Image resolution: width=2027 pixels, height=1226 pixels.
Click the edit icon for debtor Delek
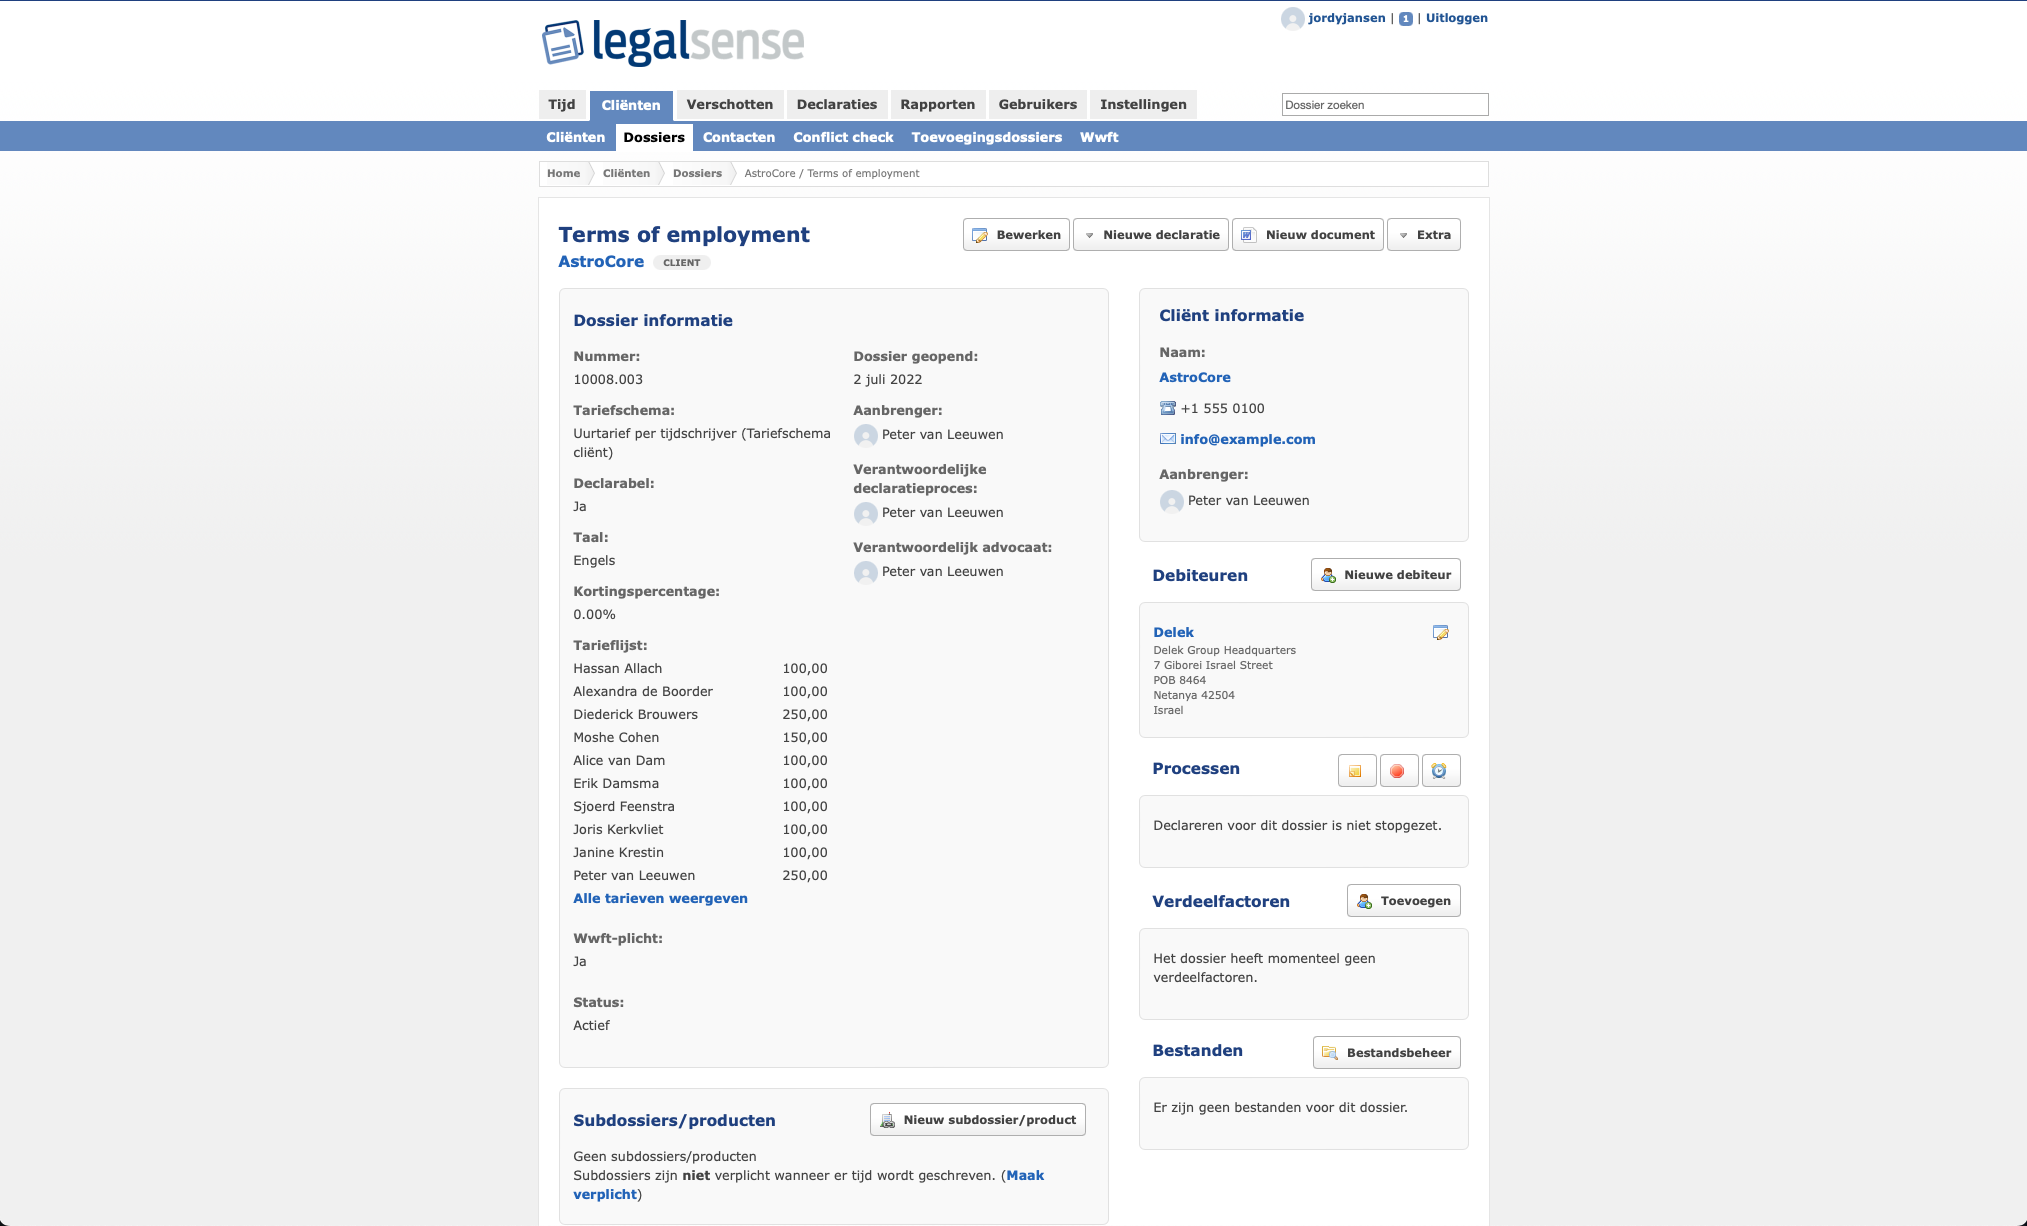(1440, 633)
